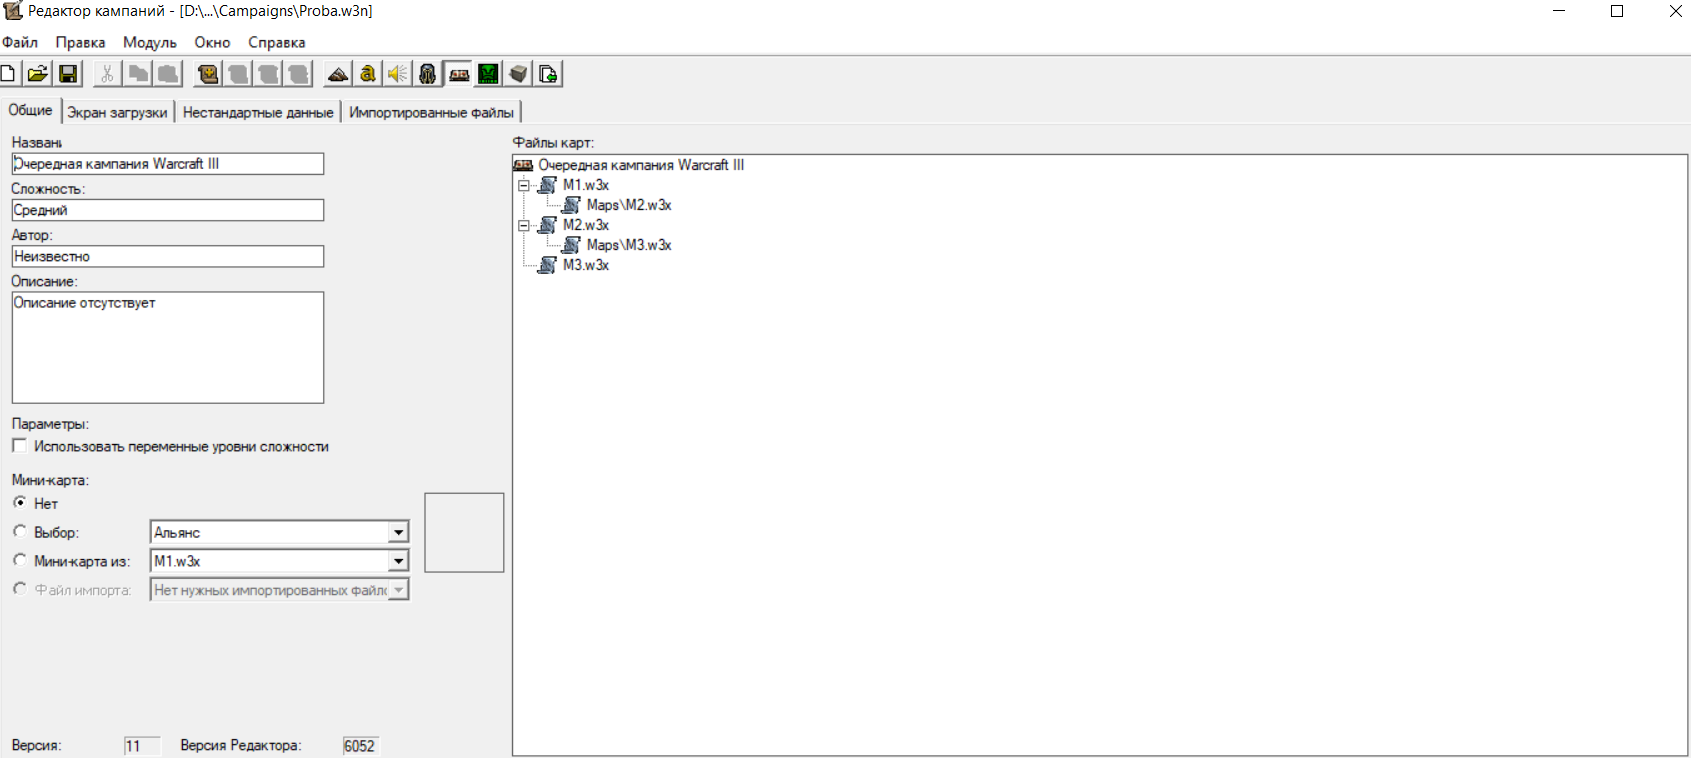Click the empty mini-map preview box

pos(464,533)
